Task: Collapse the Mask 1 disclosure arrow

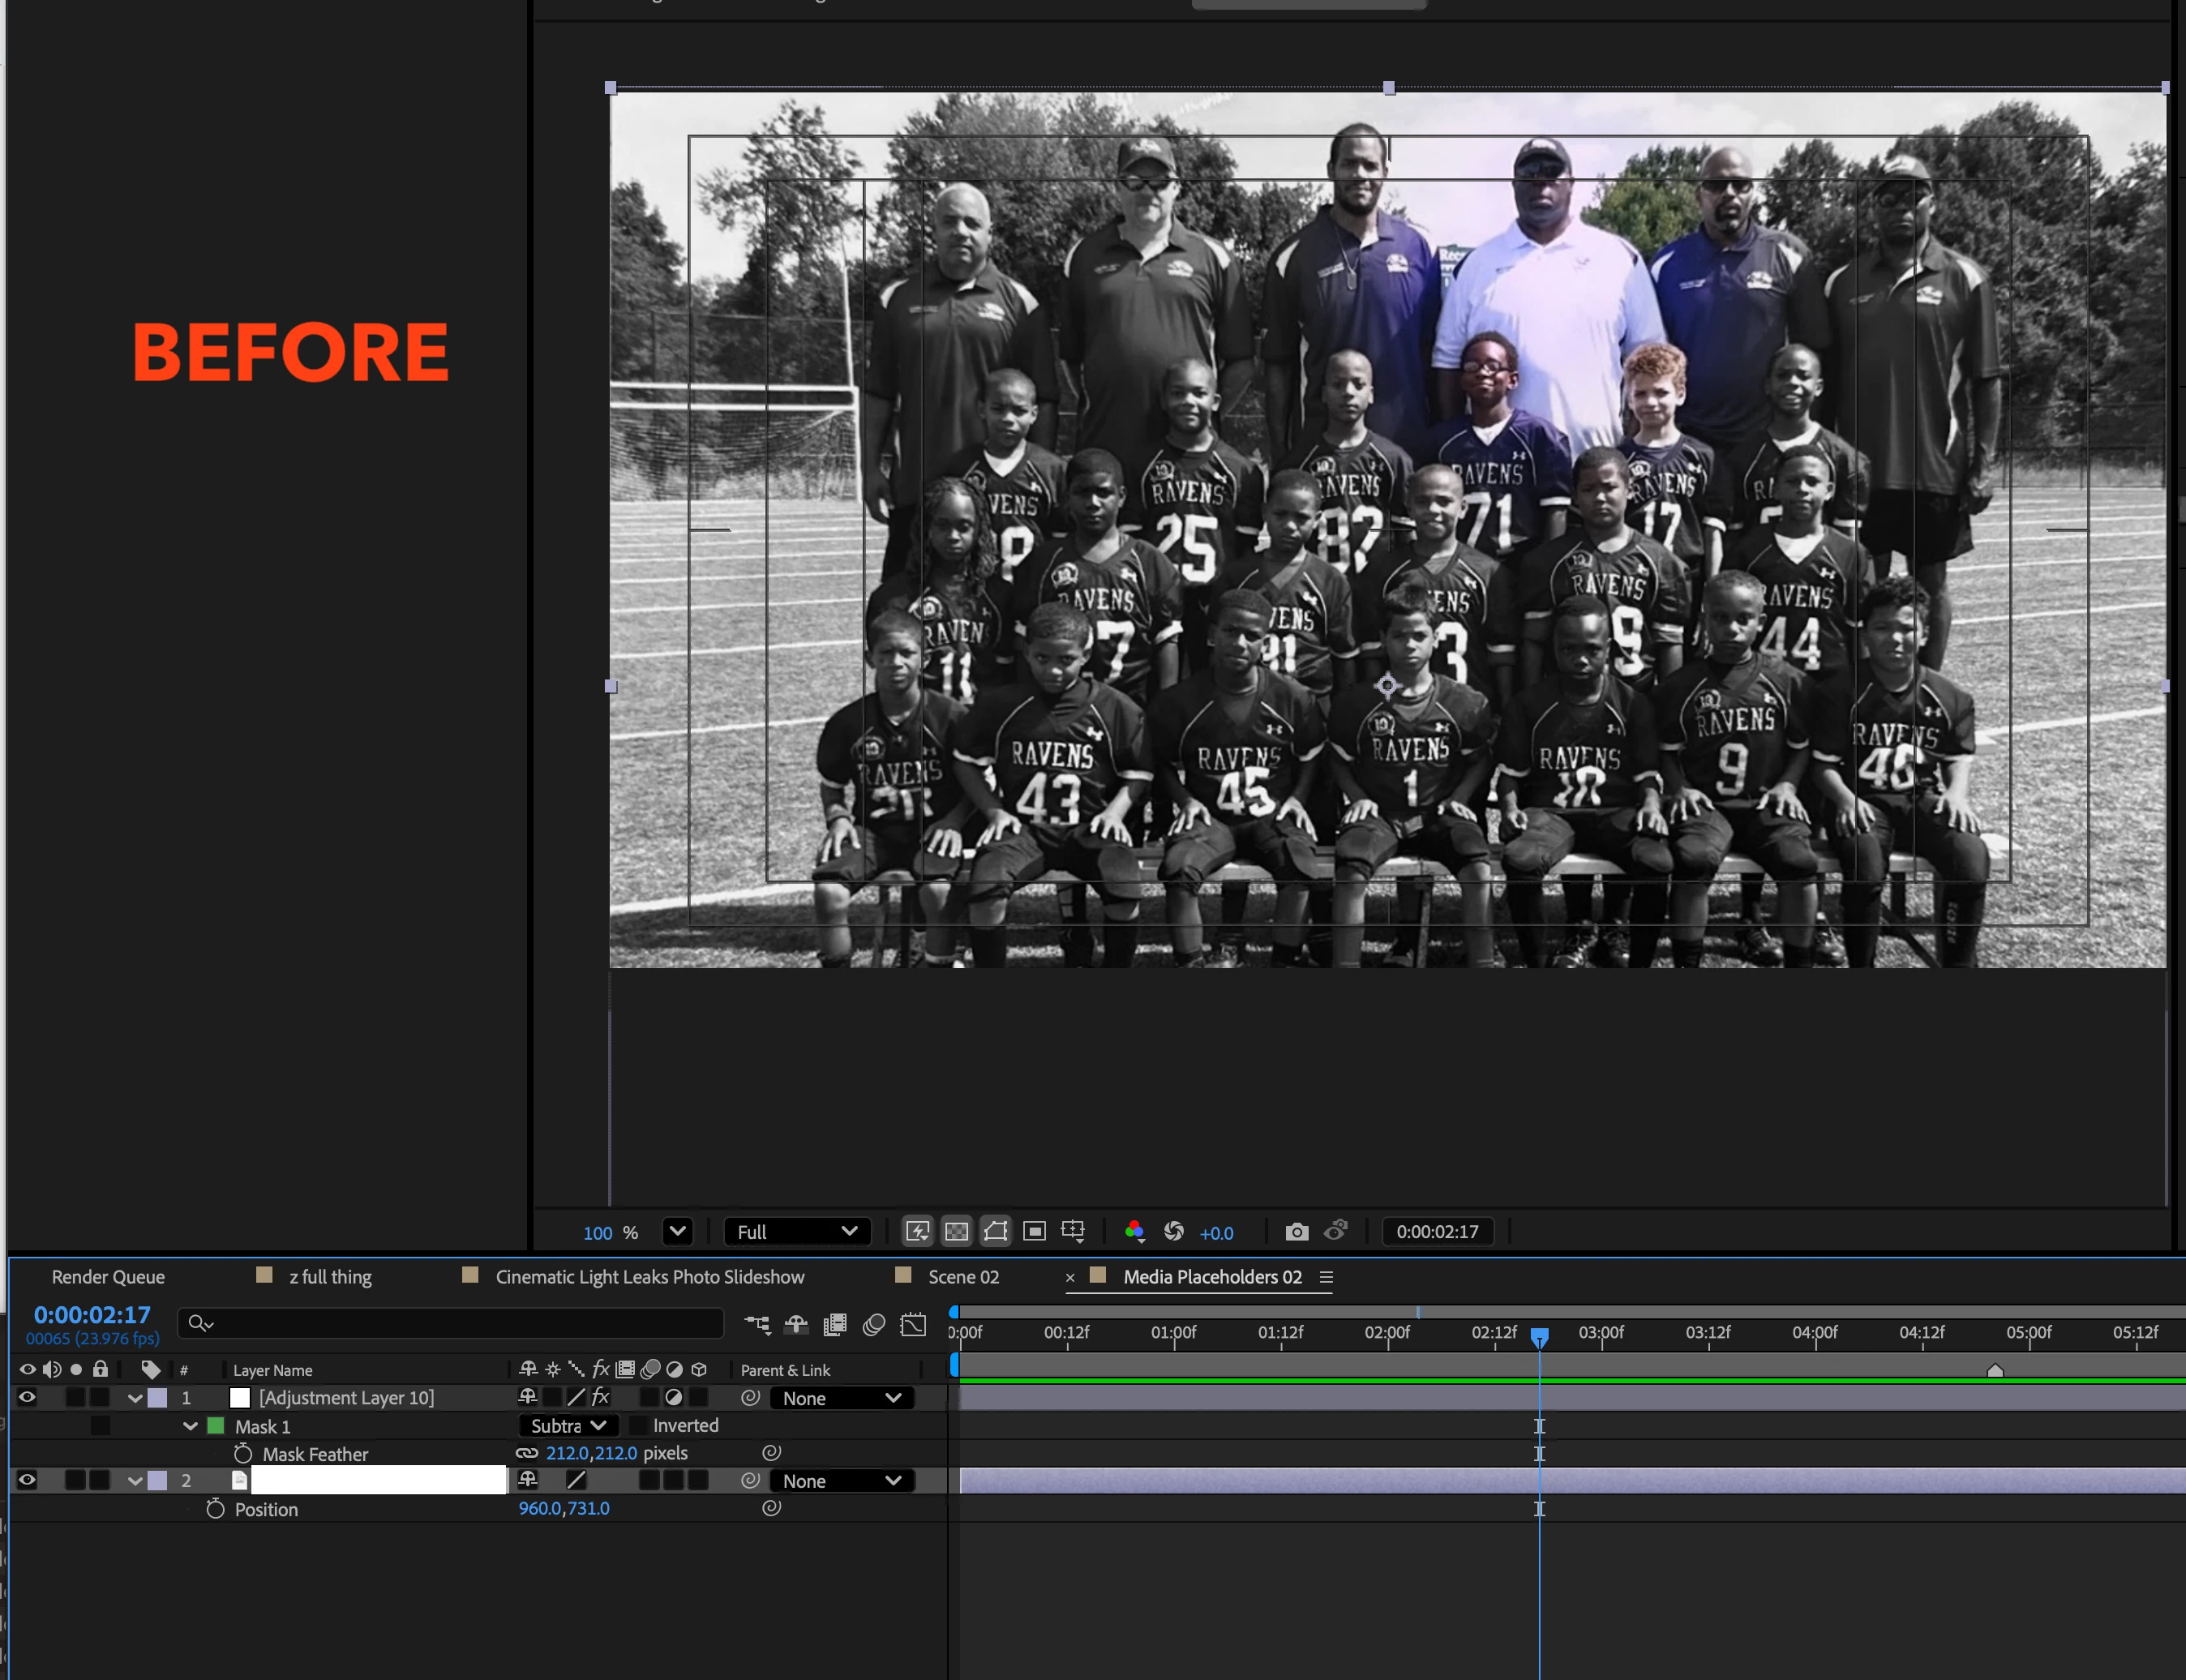Action: [x=190, y=1426]
